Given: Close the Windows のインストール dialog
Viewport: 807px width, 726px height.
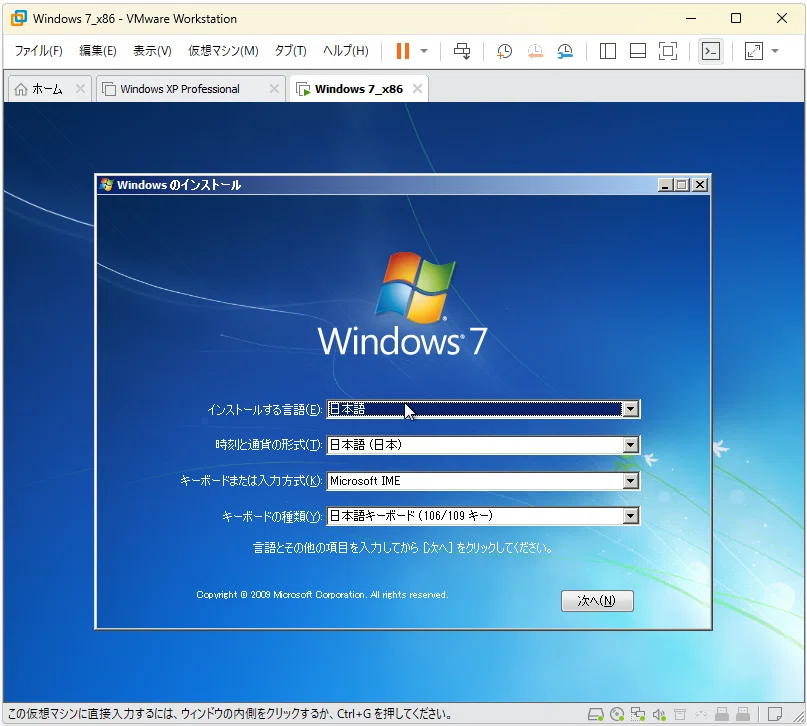Looking at the screenshot, I should [x=700, y=185].
